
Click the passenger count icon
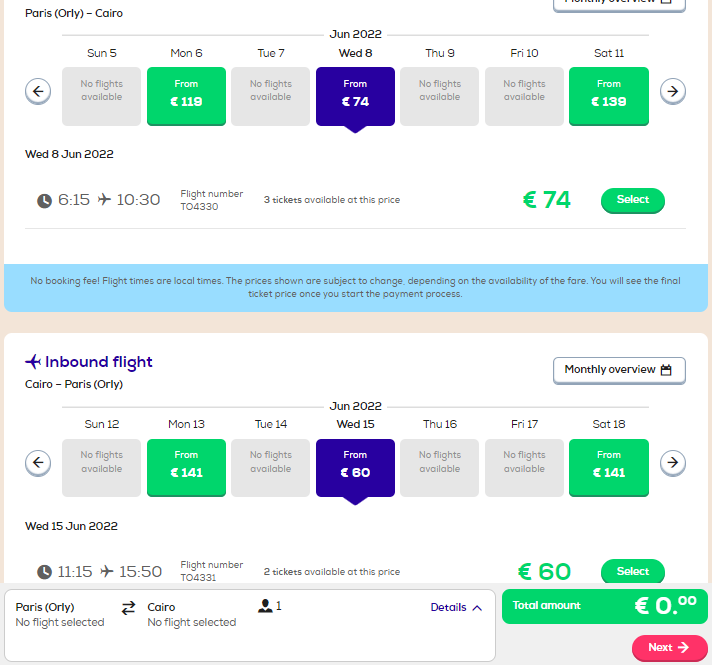(x=265, y=606)
